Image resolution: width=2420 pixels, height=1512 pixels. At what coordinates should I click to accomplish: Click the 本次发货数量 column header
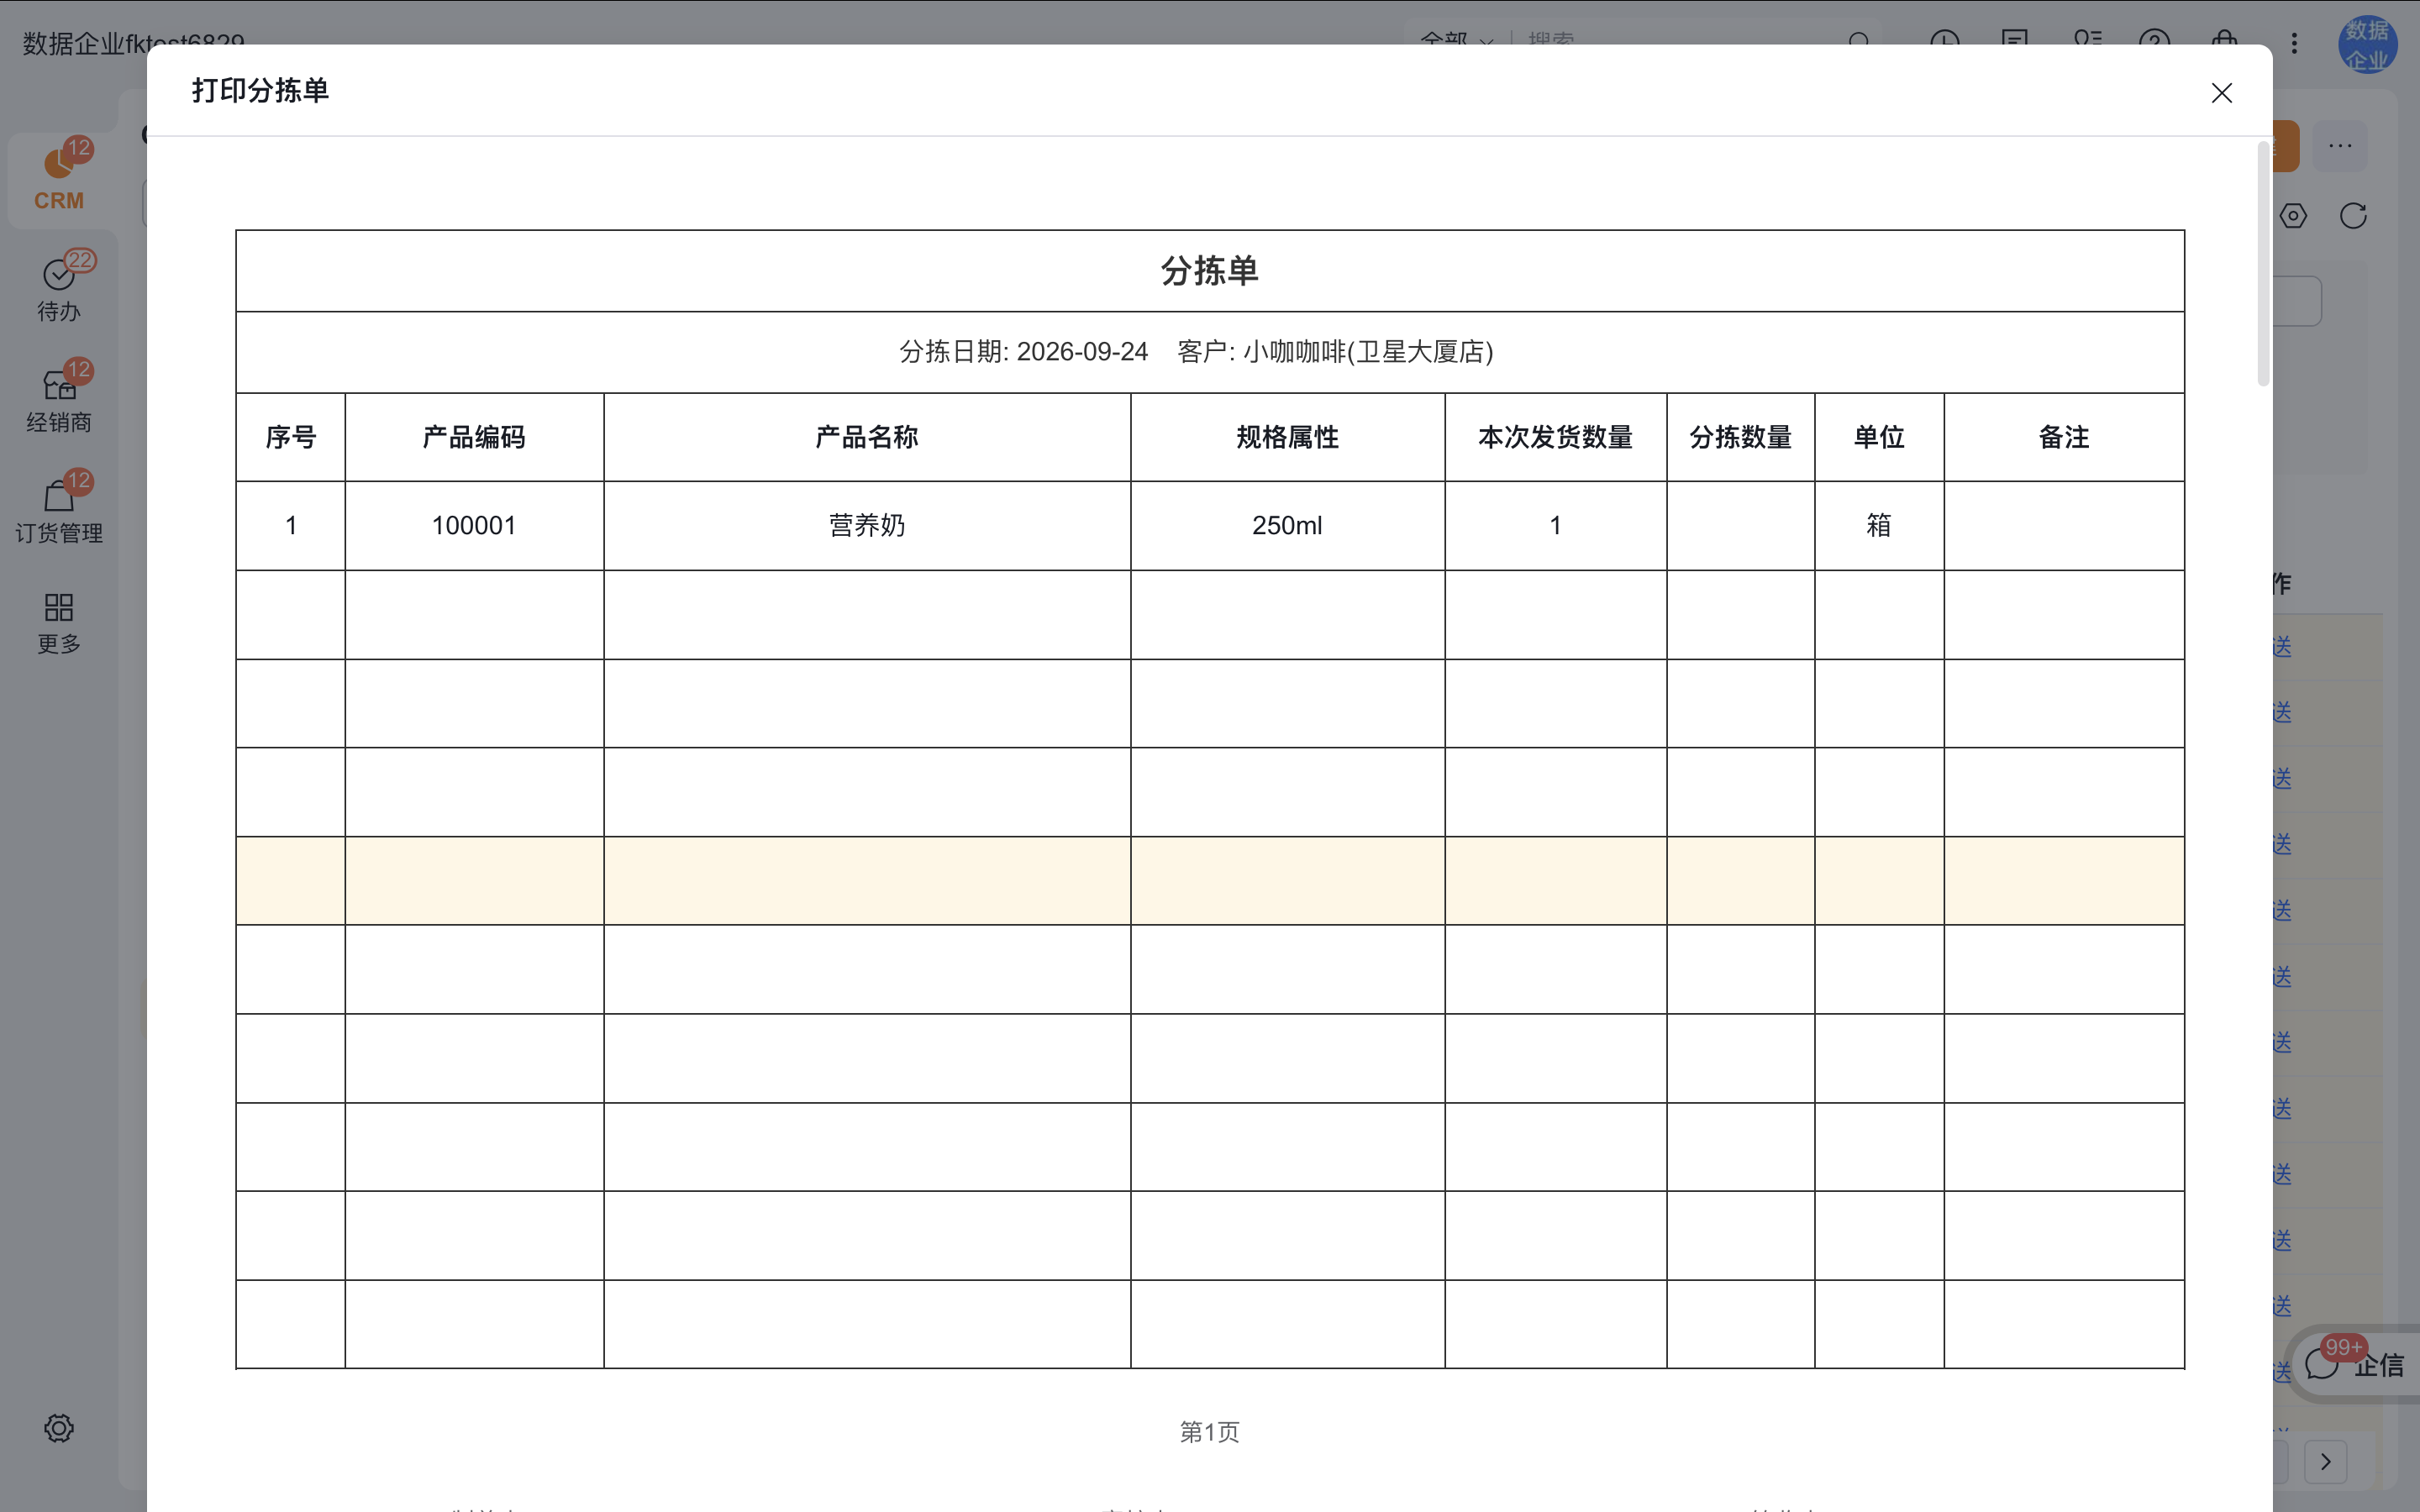click(x=1555, y=437)
